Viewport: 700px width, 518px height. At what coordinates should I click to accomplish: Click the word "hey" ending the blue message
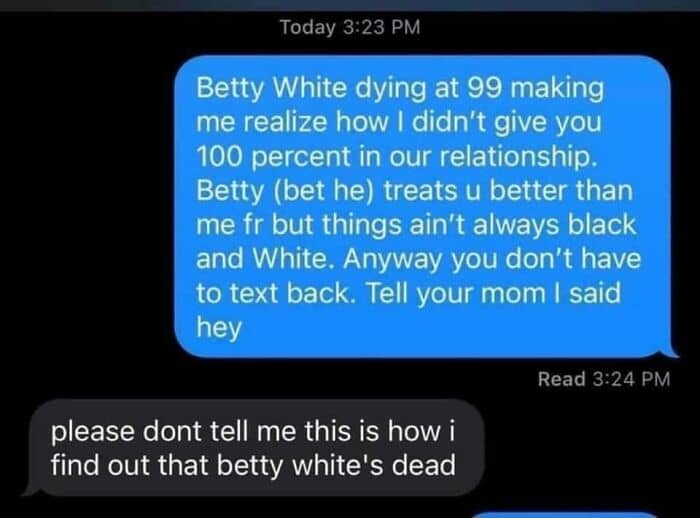point(219,328)
